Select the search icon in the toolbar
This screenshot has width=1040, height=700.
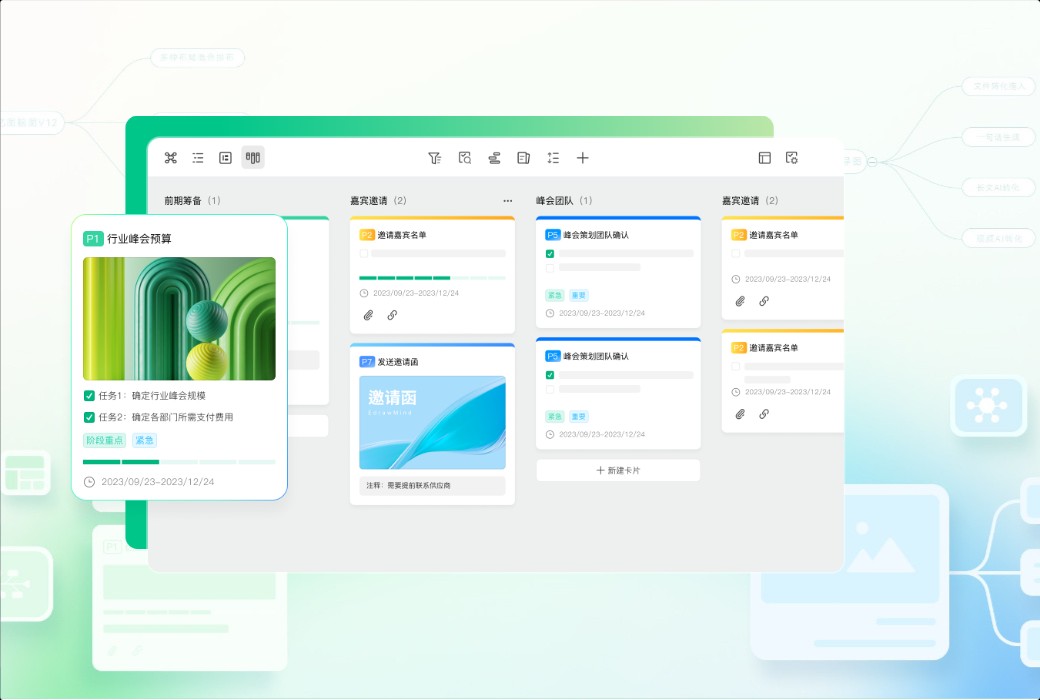463,157
